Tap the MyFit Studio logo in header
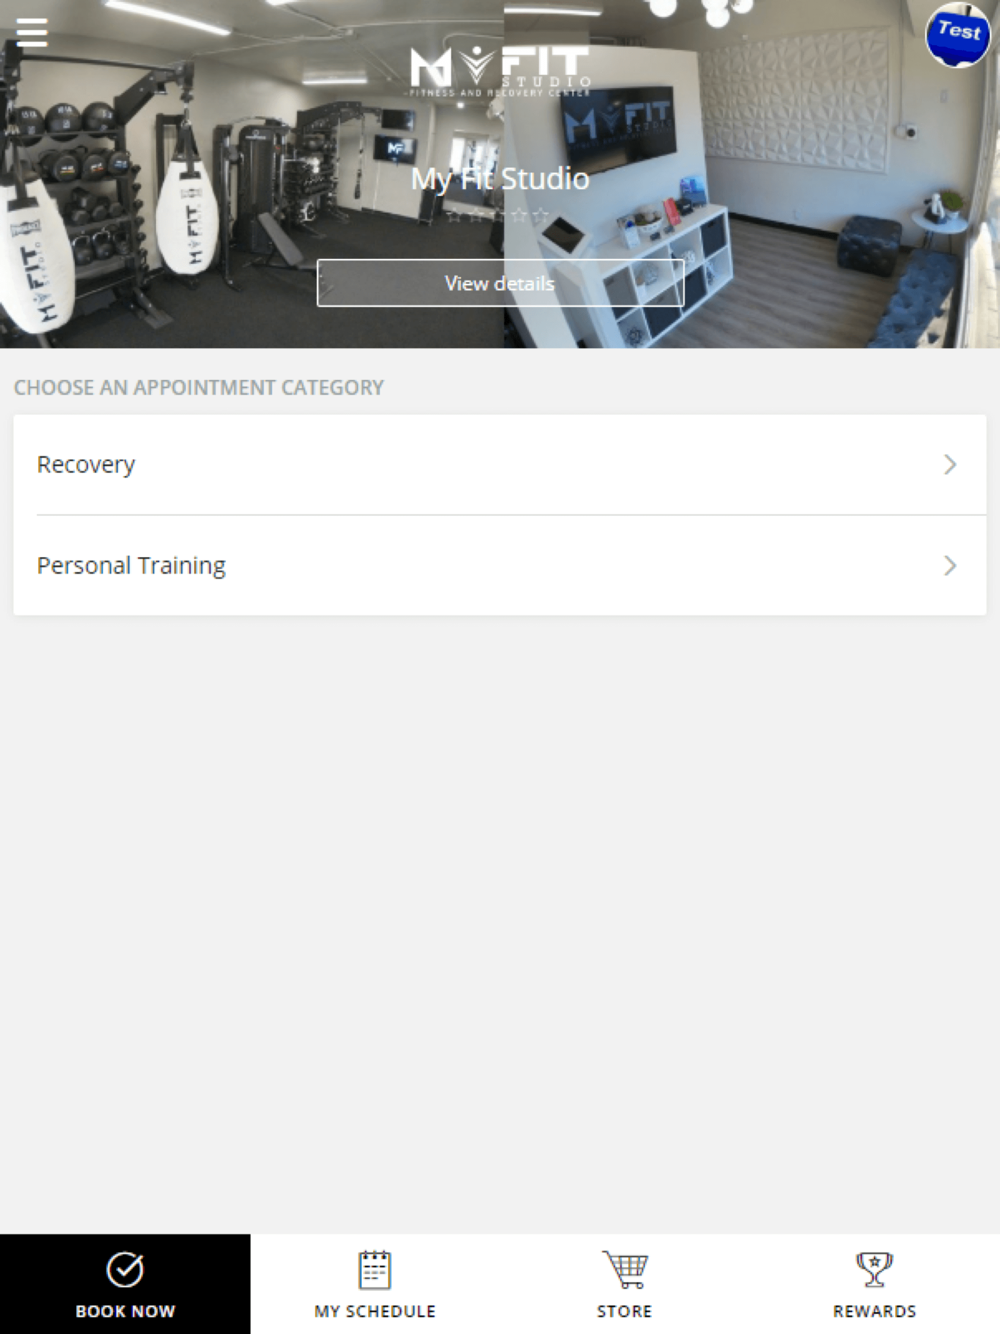Image resolution: width=1000 pixels, height=1334 pixels. coord(500,70)
